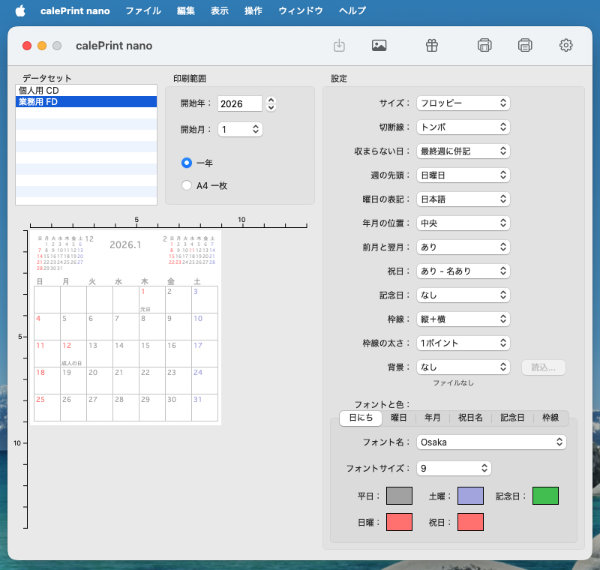
Task: Click the gift box toolbar icon
Action: click(431, 45)
